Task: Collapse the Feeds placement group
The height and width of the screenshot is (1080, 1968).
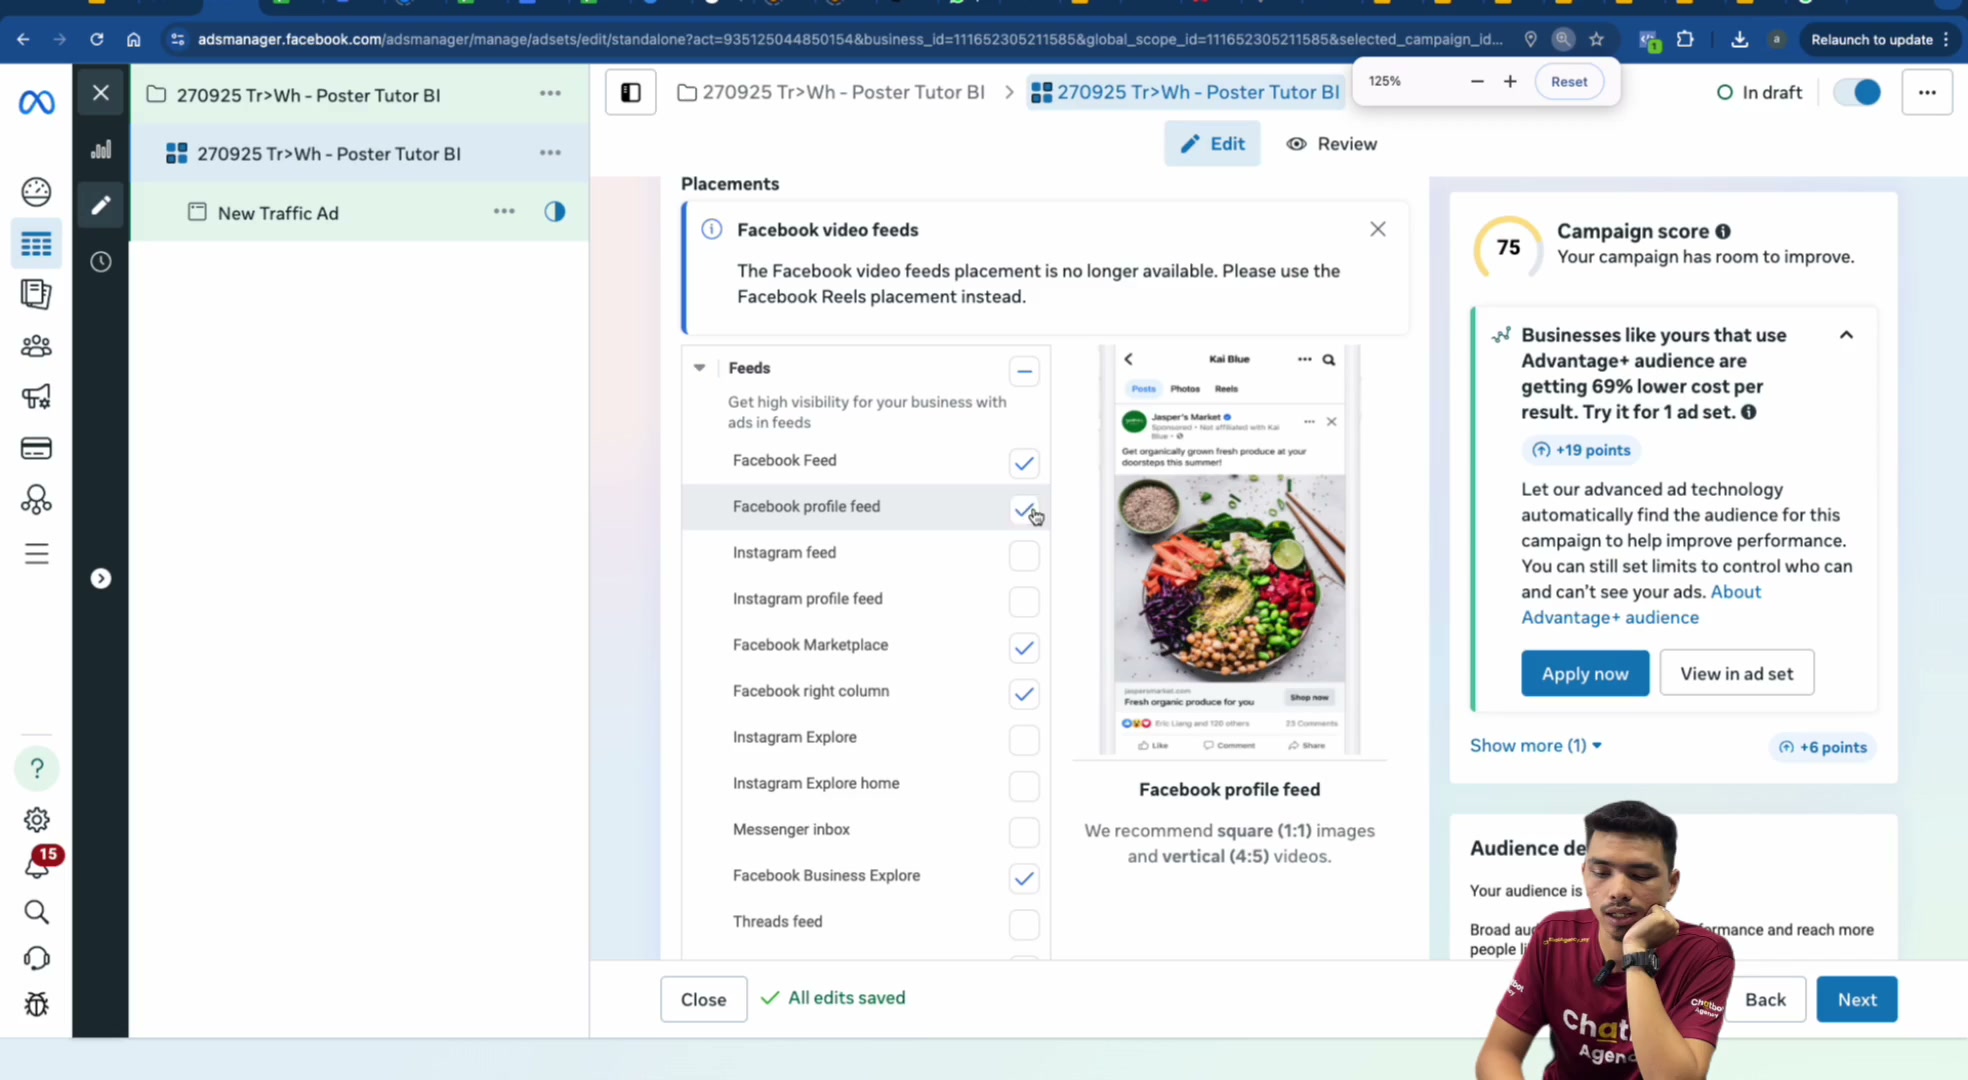Action: pyautogui.click(x=699, y=368)
